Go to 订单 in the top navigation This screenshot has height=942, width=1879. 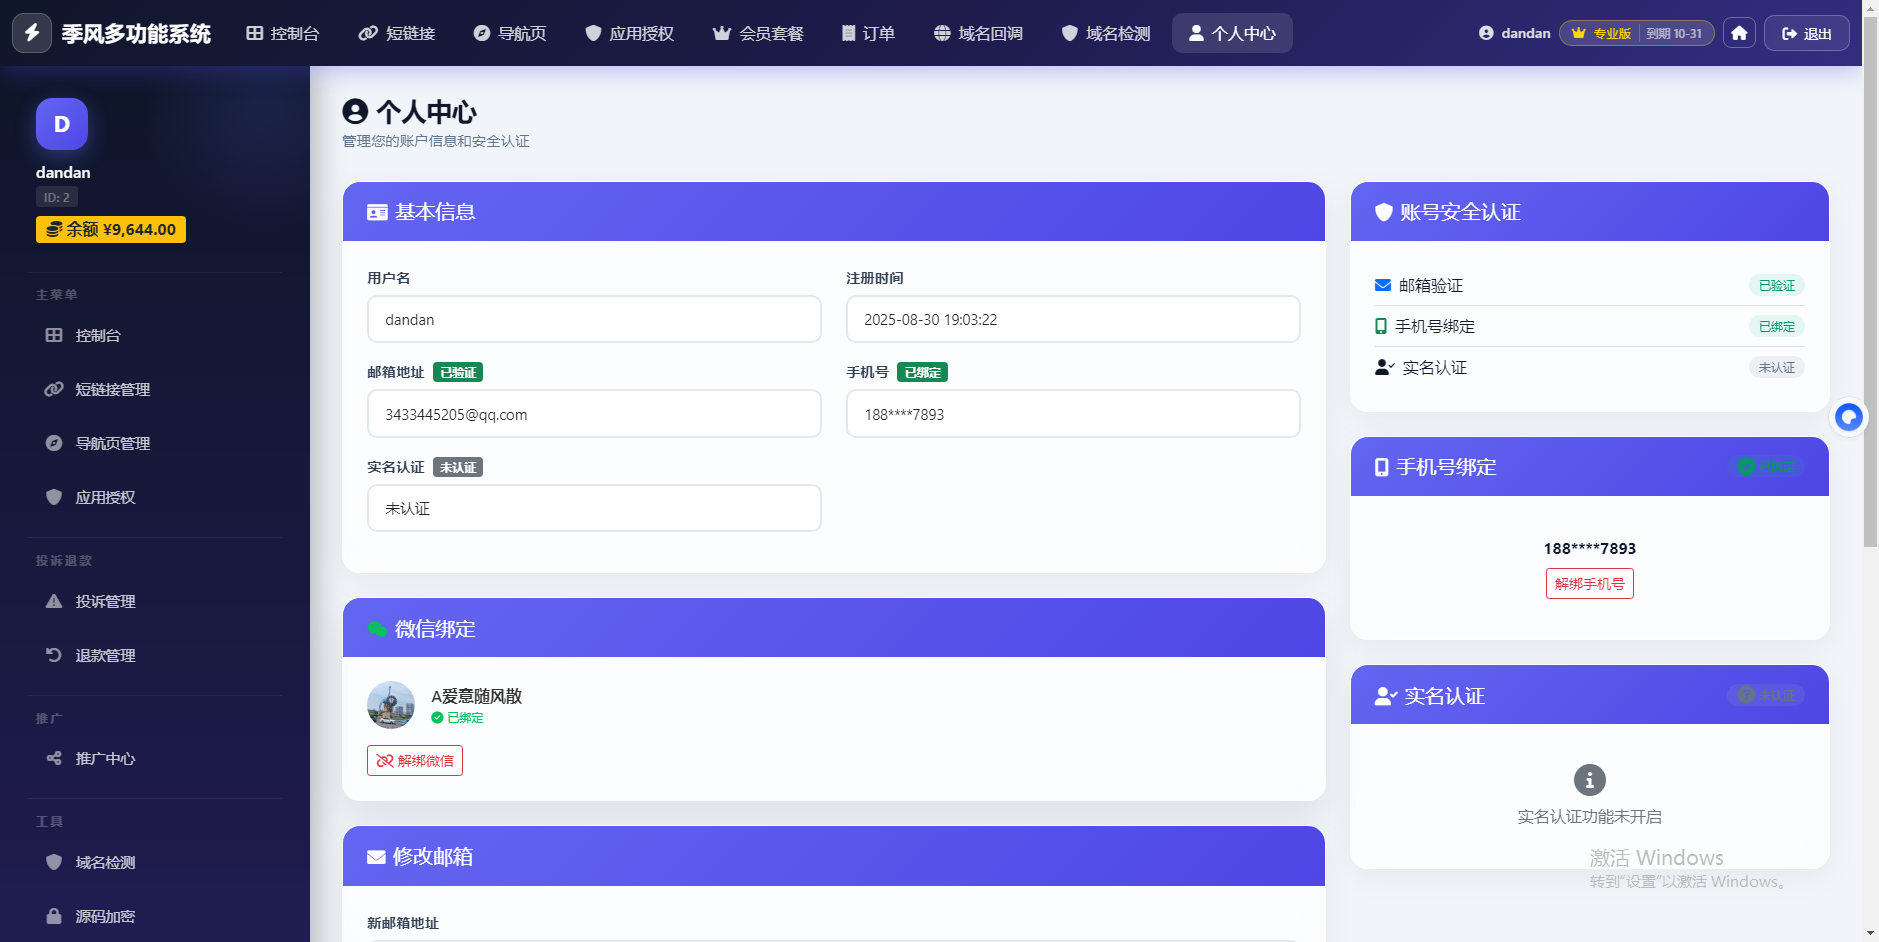tap(868, 33)
